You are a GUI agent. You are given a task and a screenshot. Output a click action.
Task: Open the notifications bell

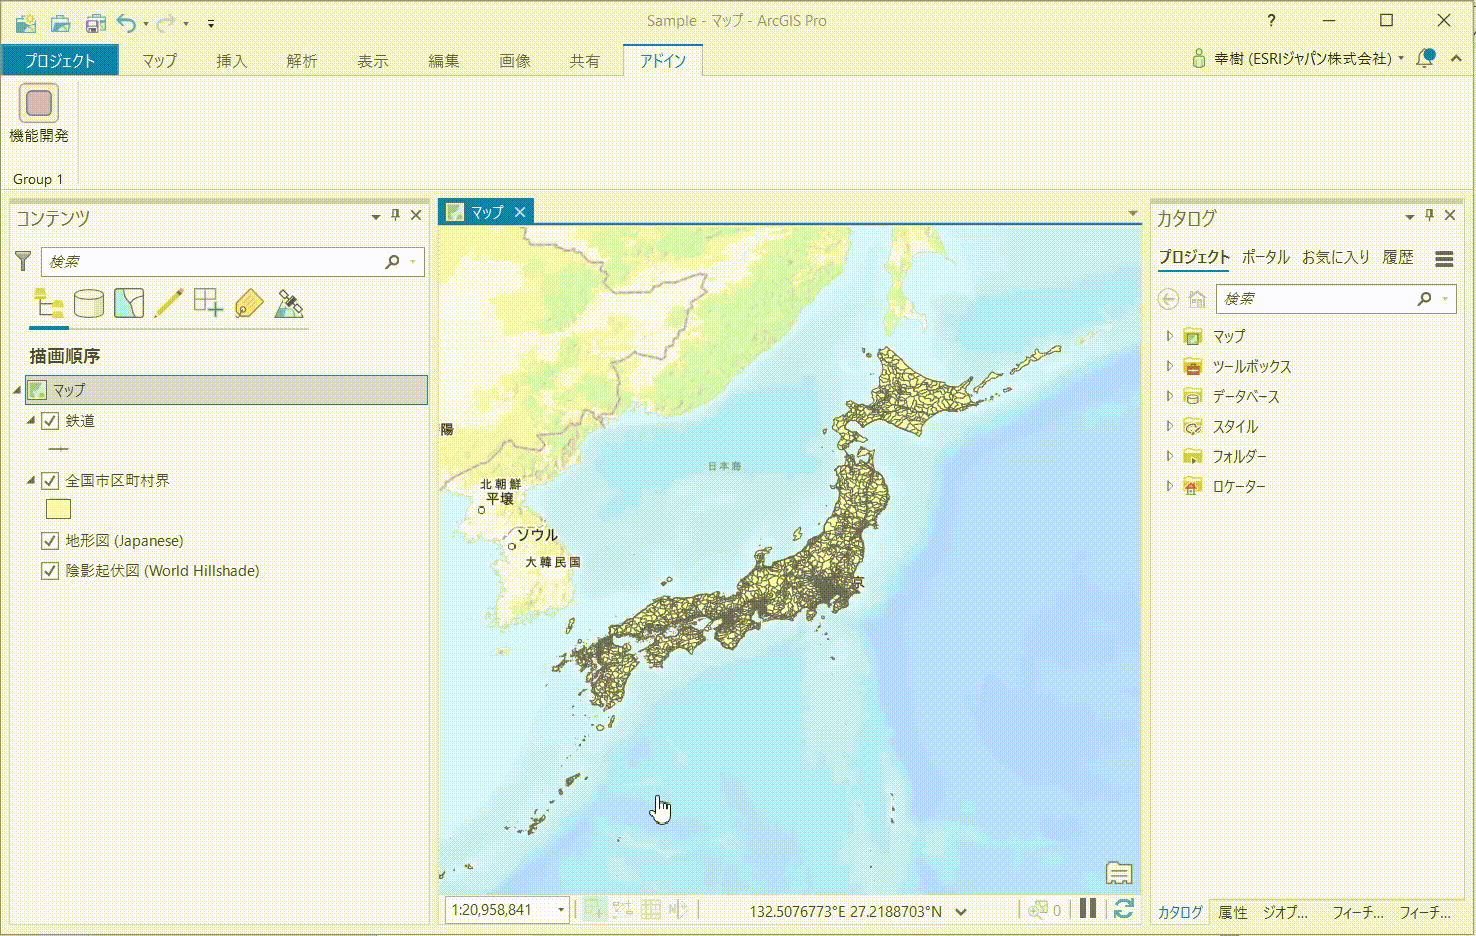[x=1425, y=59]
